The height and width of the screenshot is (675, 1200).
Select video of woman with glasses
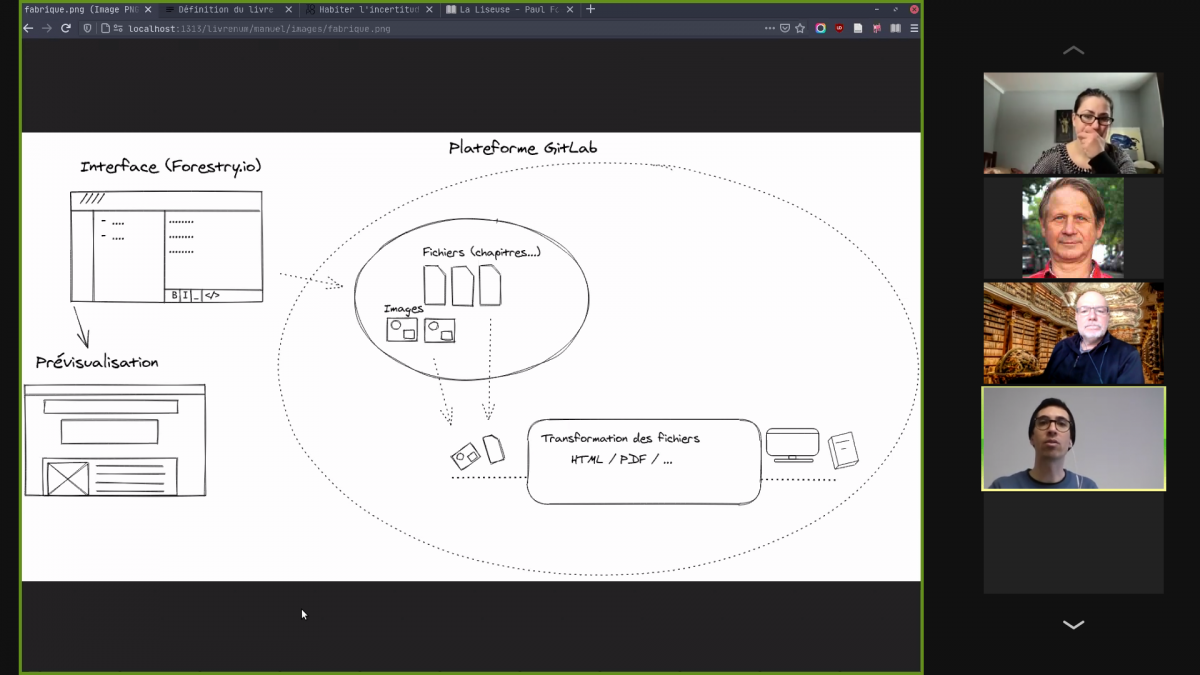[1073, 123]
